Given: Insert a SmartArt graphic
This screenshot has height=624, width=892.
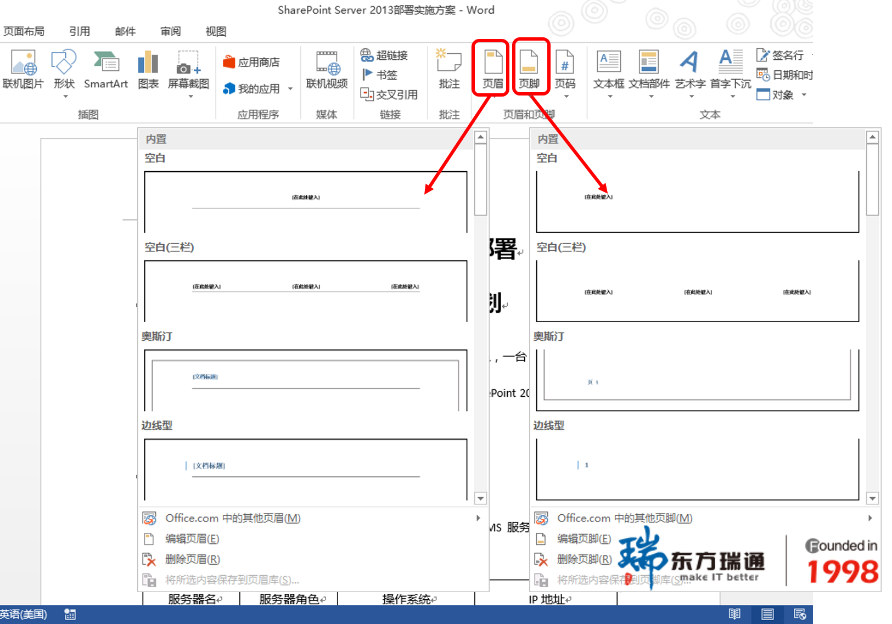Looking at the screenshot, I should pyautogui.click(x=106, y=69).
